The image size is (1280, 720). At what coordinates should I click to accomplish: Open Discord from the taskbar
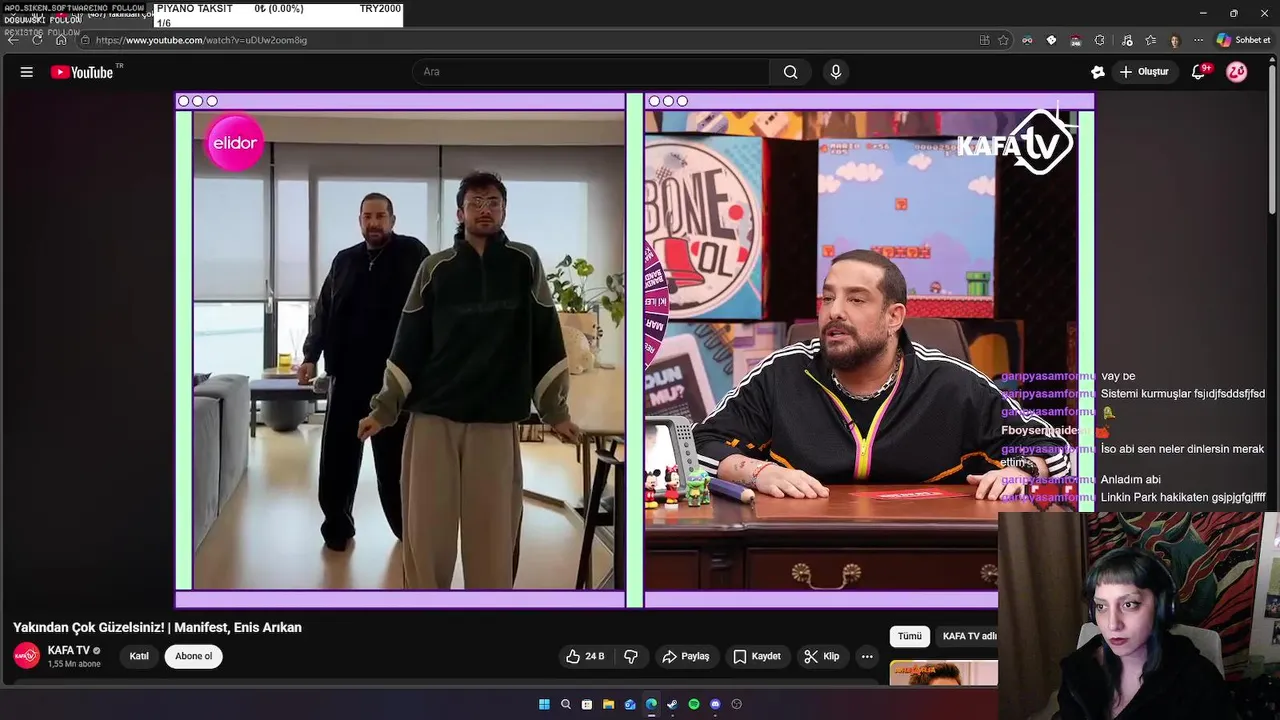click(715, 704)
